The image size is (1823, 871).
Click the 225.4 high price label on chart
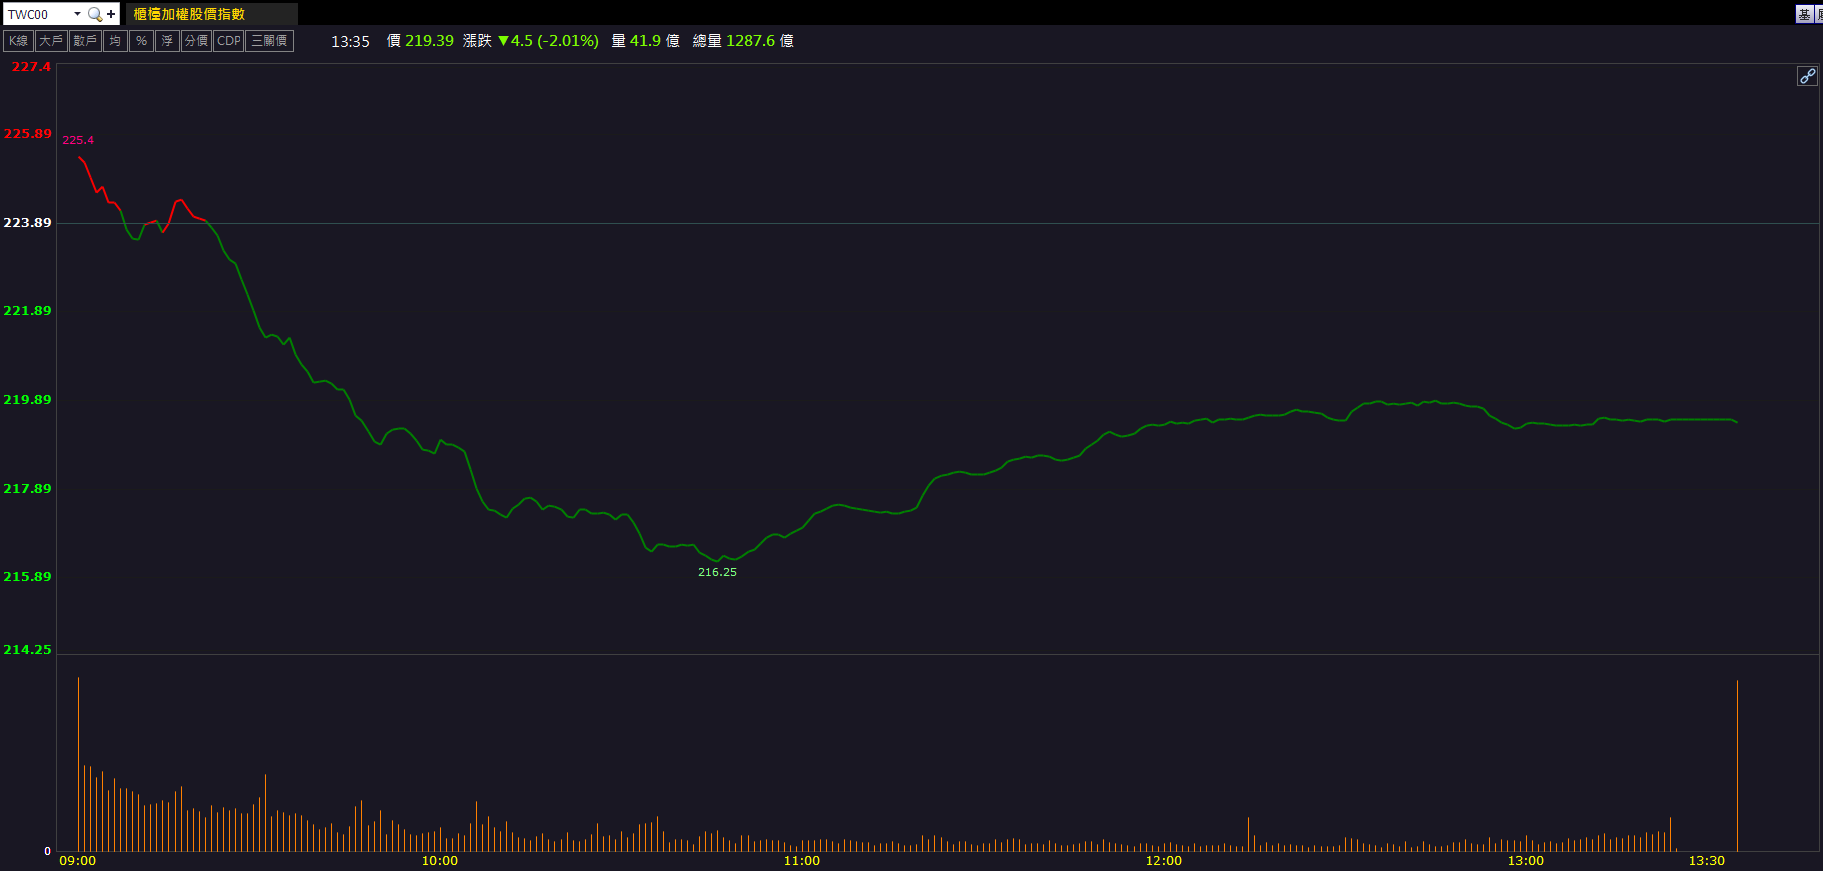tap(78, 140)
